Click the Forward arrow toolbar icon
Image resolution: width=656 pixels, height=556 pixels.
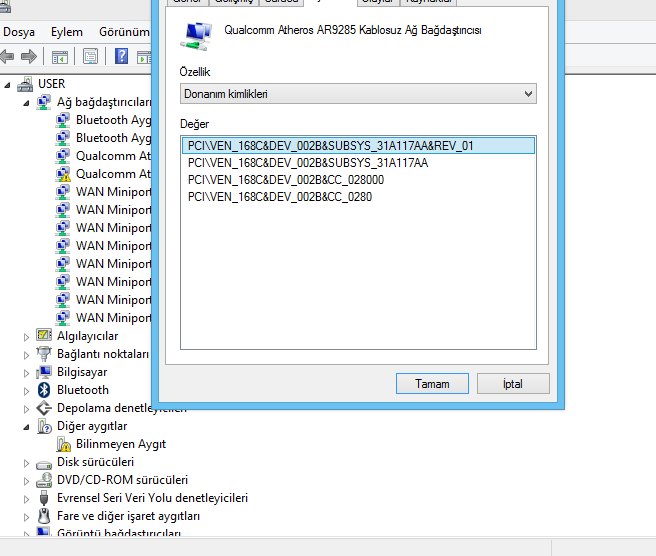(x=29, y=56)
